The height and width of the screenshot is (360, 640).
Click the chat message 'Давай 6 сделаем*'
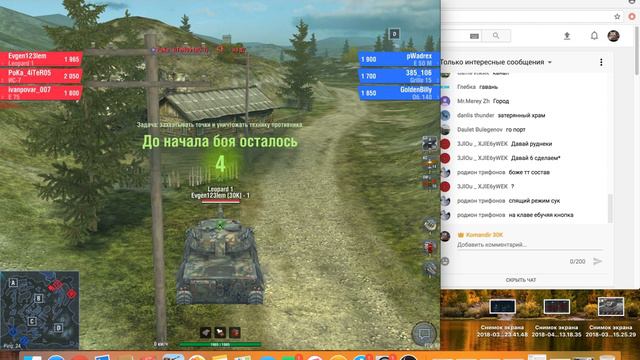click(536, 158)
